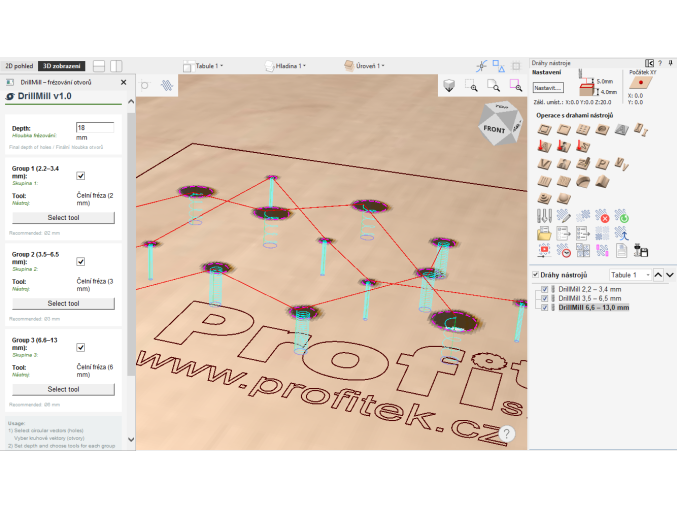Viewport: 677px width, 507px height.
Task: Split view horizontally using the tile icon
Action: click(x=99, y=66)
